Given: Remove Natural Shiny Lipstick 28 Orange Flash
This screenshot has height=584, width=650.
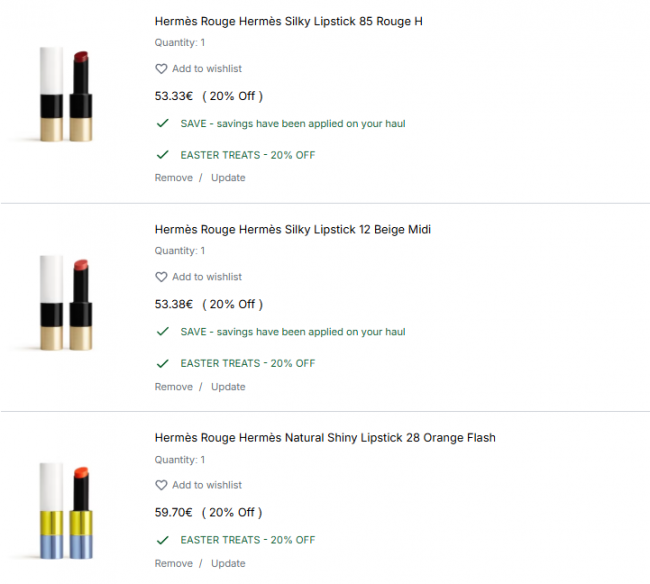Looking at the screenshot, I should tap(173, 563).
